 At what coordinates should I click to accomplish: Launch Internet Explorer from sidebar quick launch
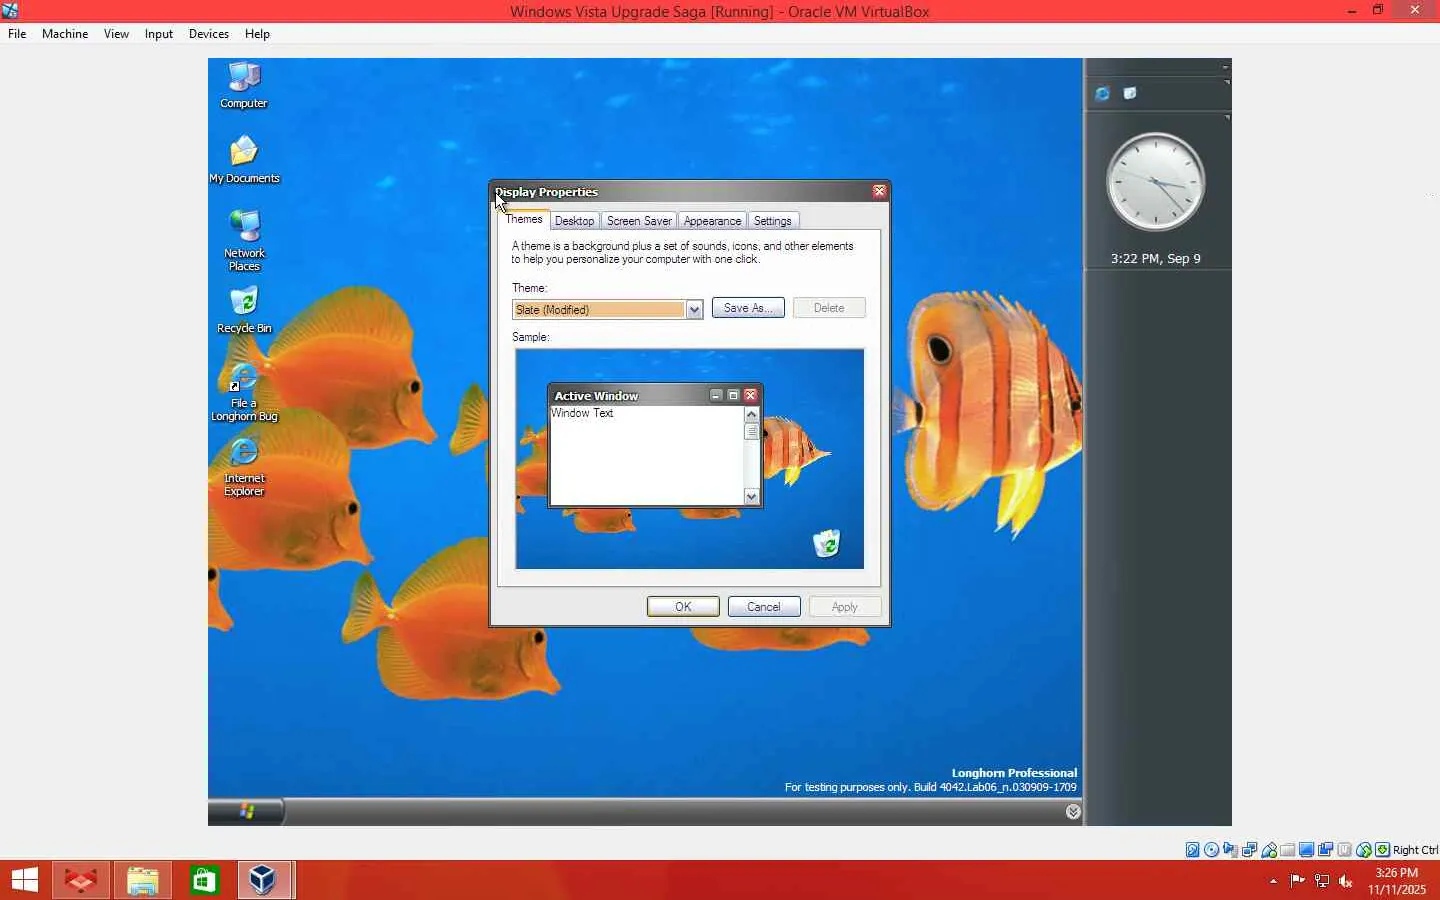click(1102, 93)
